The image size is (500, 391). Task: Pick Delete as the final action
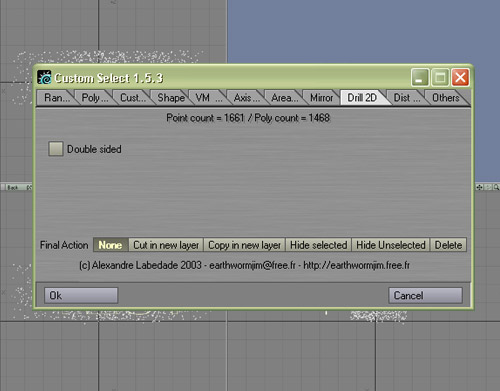click(x=448, y=245)
